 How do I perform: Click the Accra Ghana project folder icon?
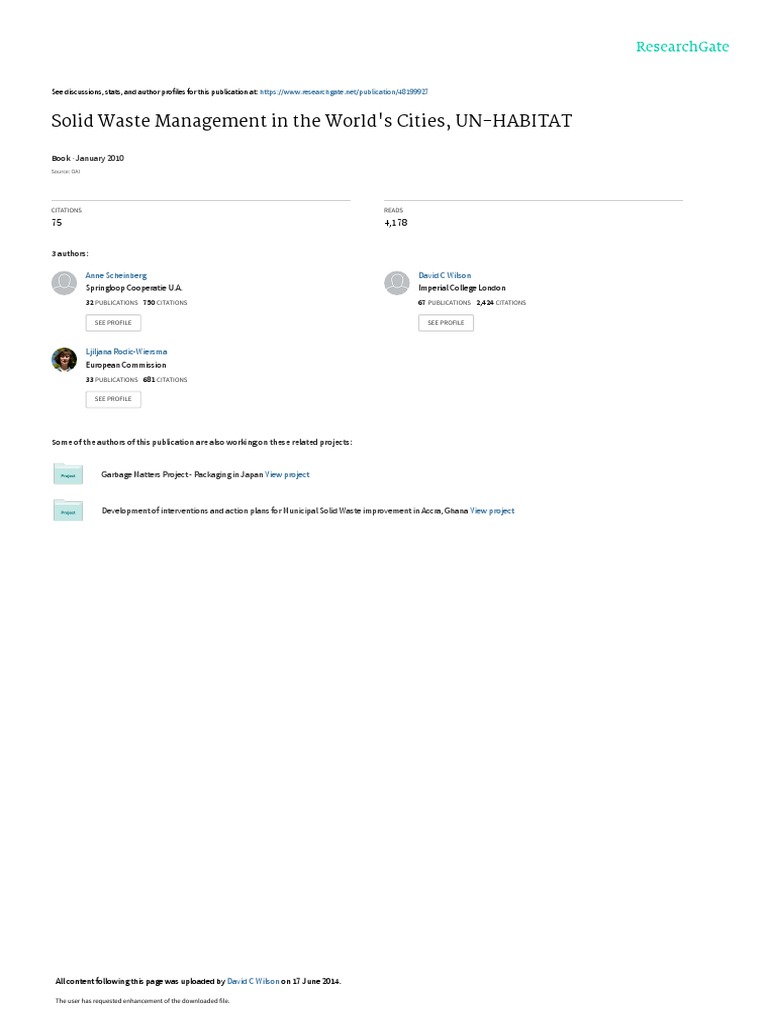[x=68, y=511]
